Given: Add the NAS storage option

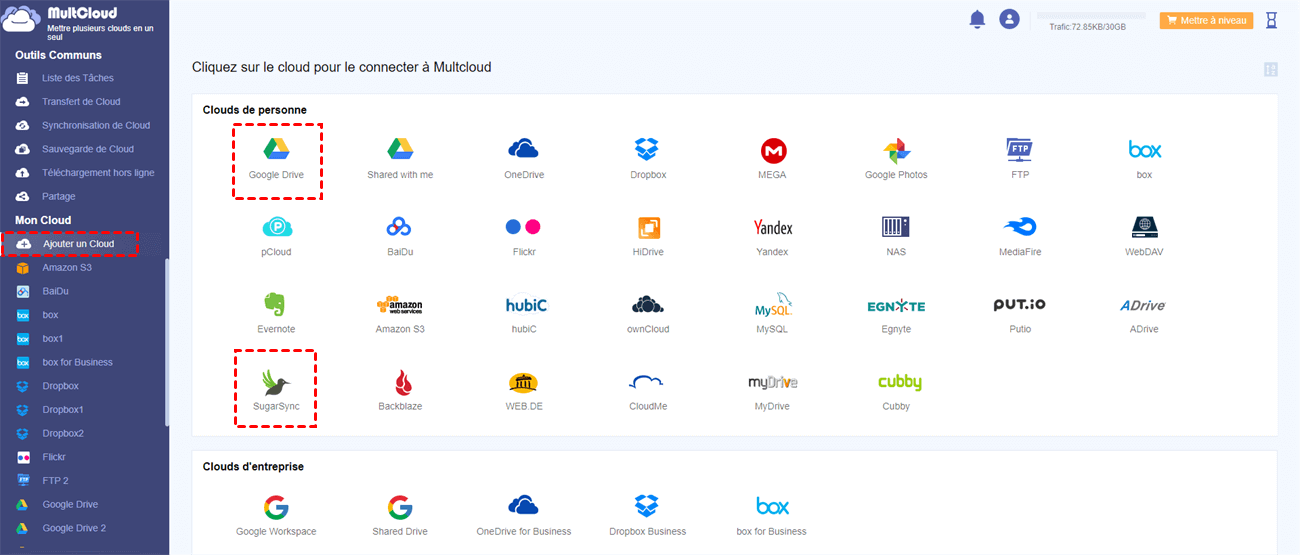Looking at the screenshot, I should pos(896,228).
